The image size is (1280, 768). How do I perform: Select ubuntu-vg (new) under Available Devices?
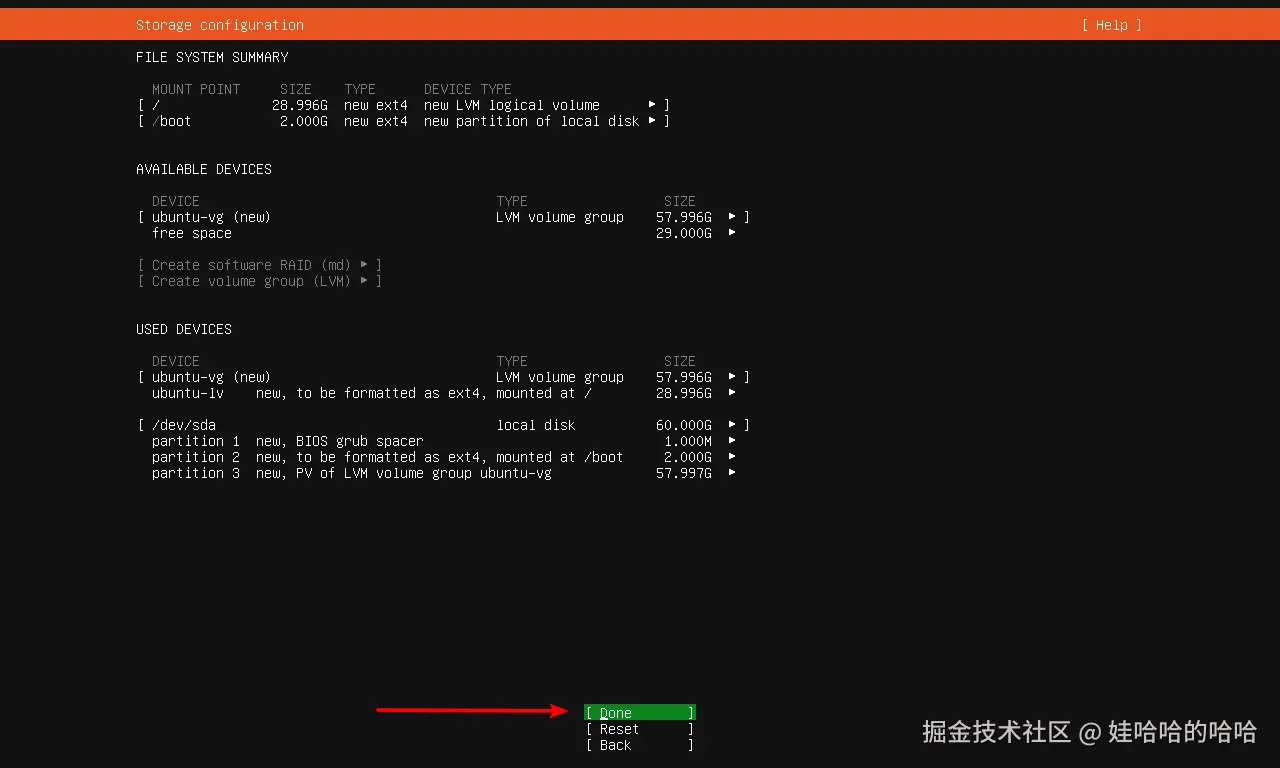[x=444, y=217]
